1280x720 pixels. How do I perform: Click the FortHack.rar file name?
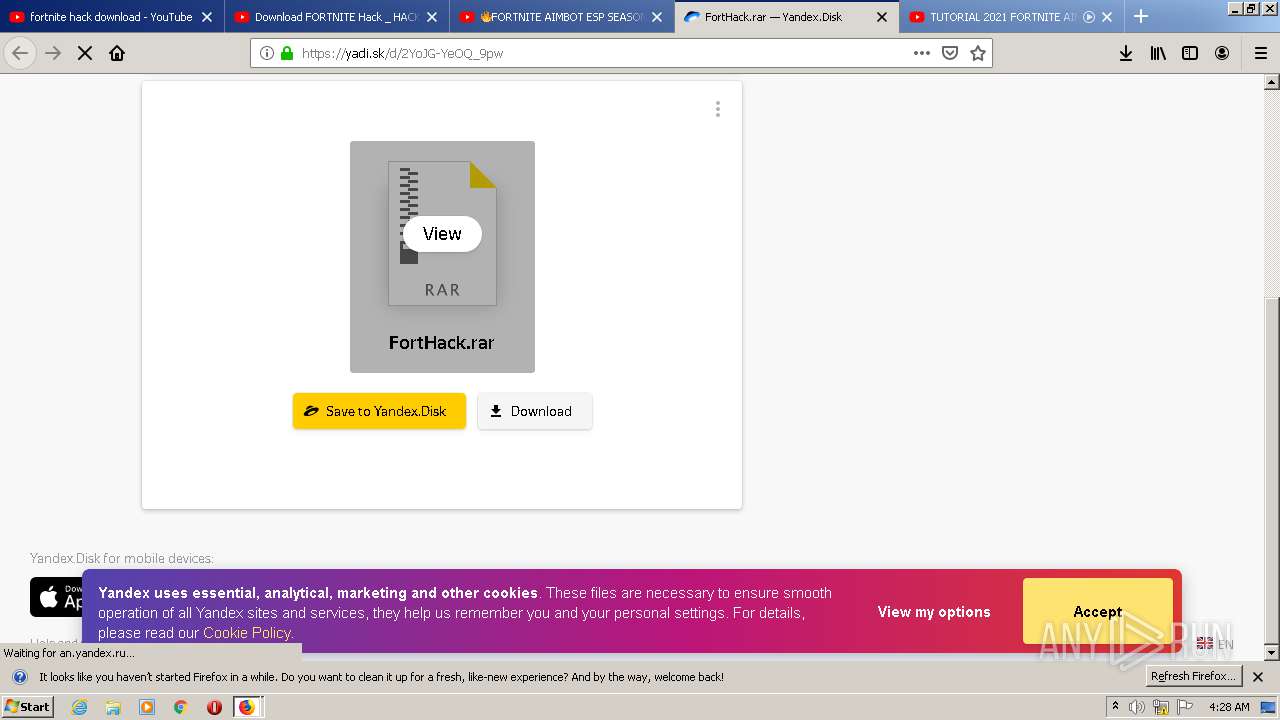point(441,342)
